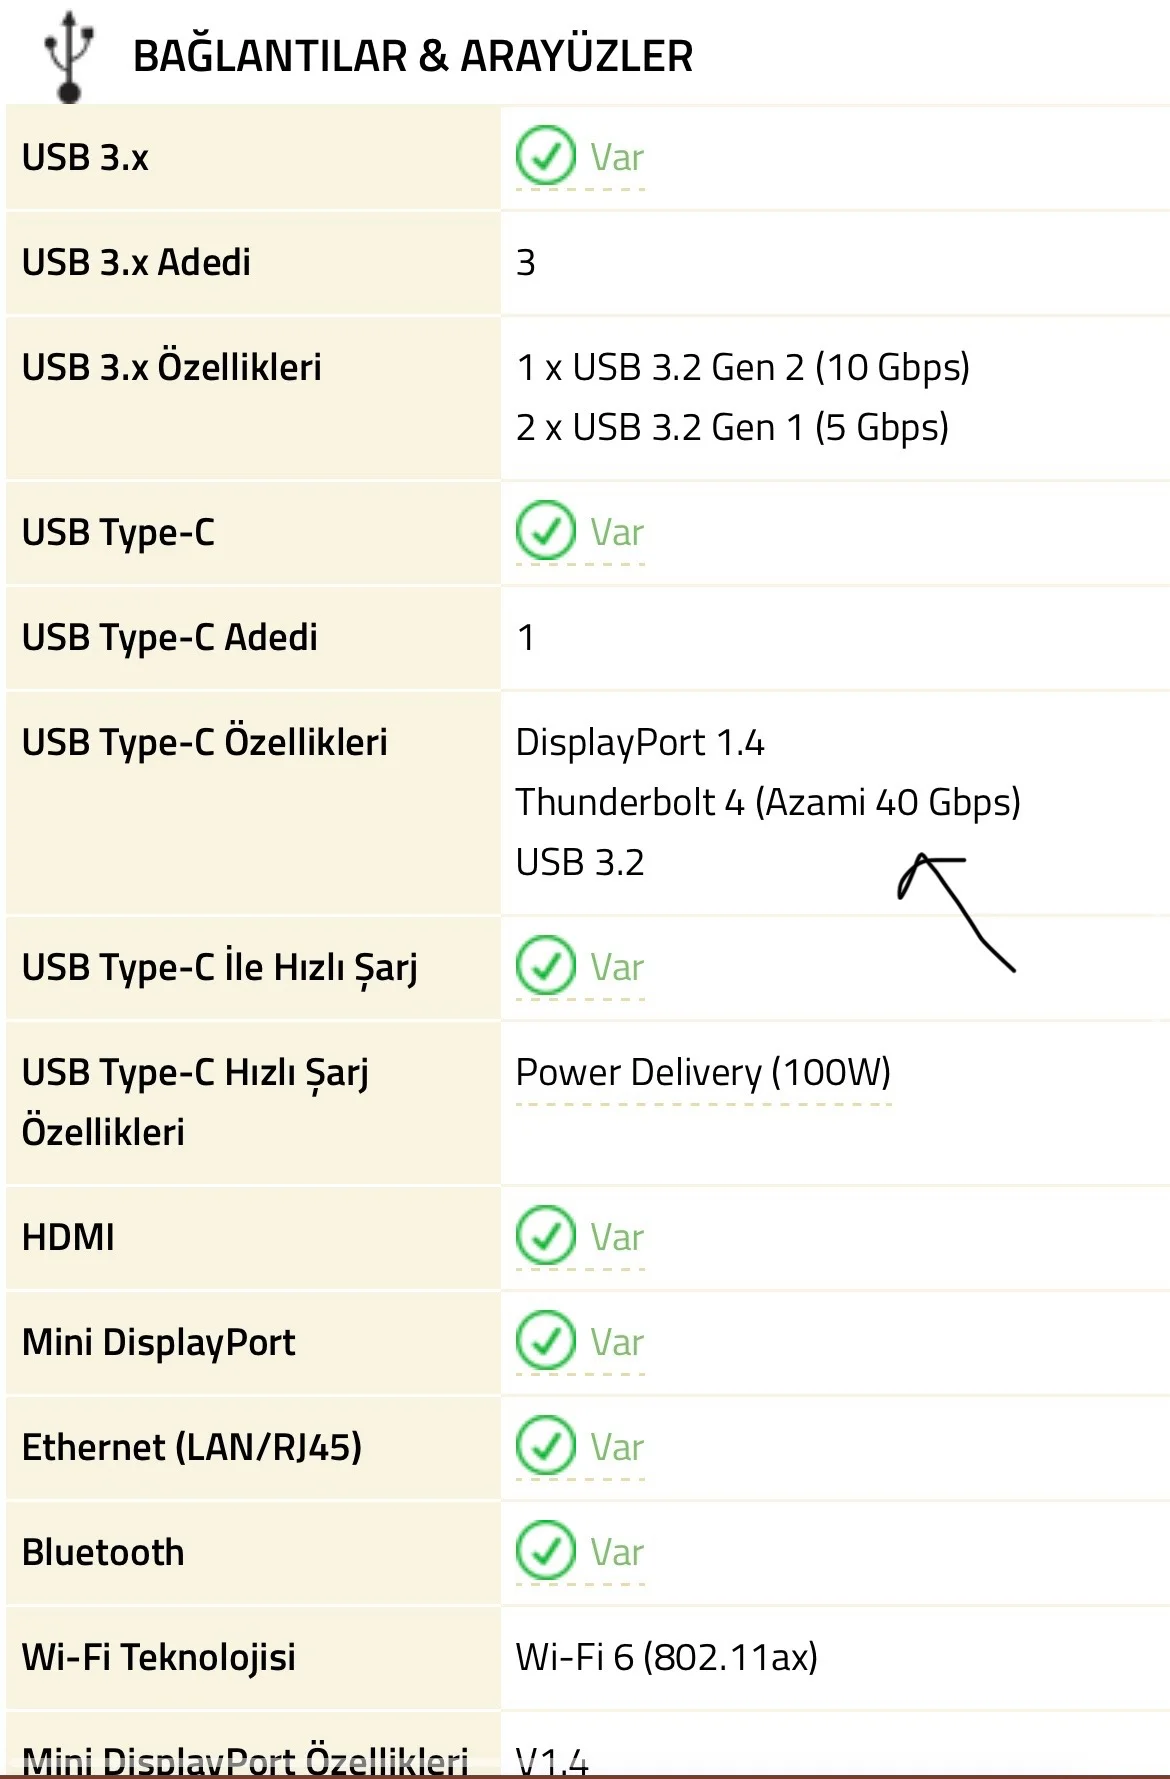Click the checkmark in USB Type-C row
Screen dimensions: 1170x1779
[545, 531]
